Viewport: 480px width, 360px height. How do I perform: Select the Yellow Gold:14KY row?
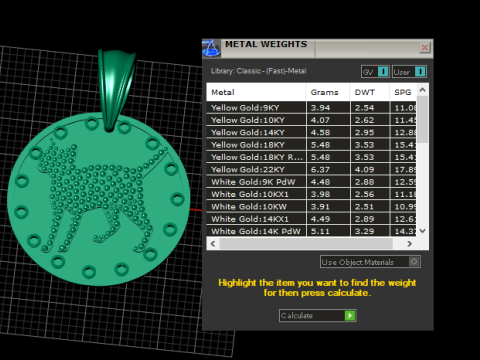(x=311, y=132)
